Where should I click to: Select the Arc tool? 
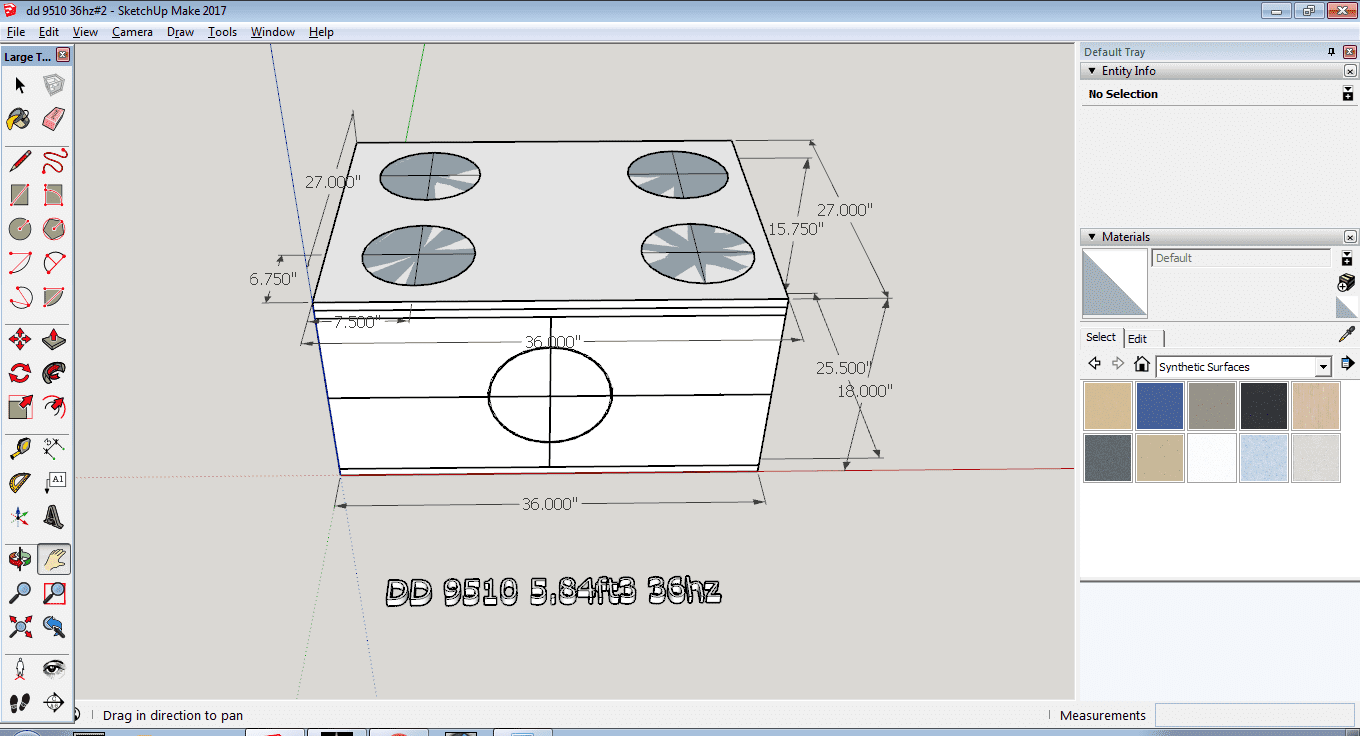20,263
